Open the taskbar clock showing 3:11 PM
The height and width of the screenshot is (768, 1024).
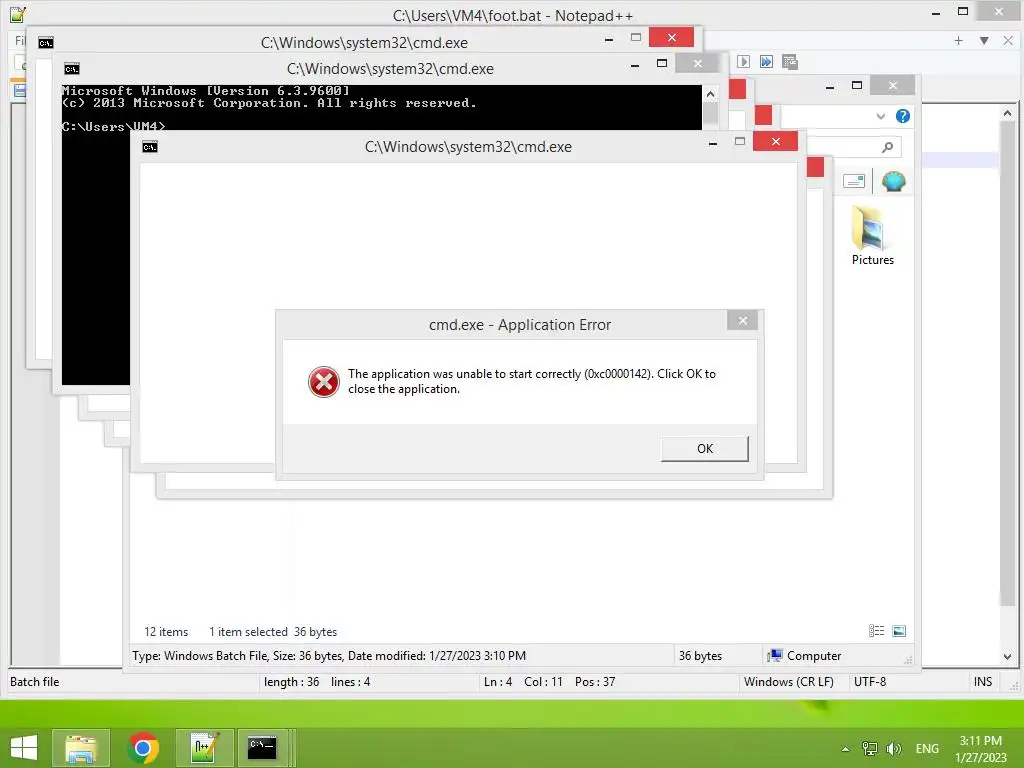pos(980,749)
